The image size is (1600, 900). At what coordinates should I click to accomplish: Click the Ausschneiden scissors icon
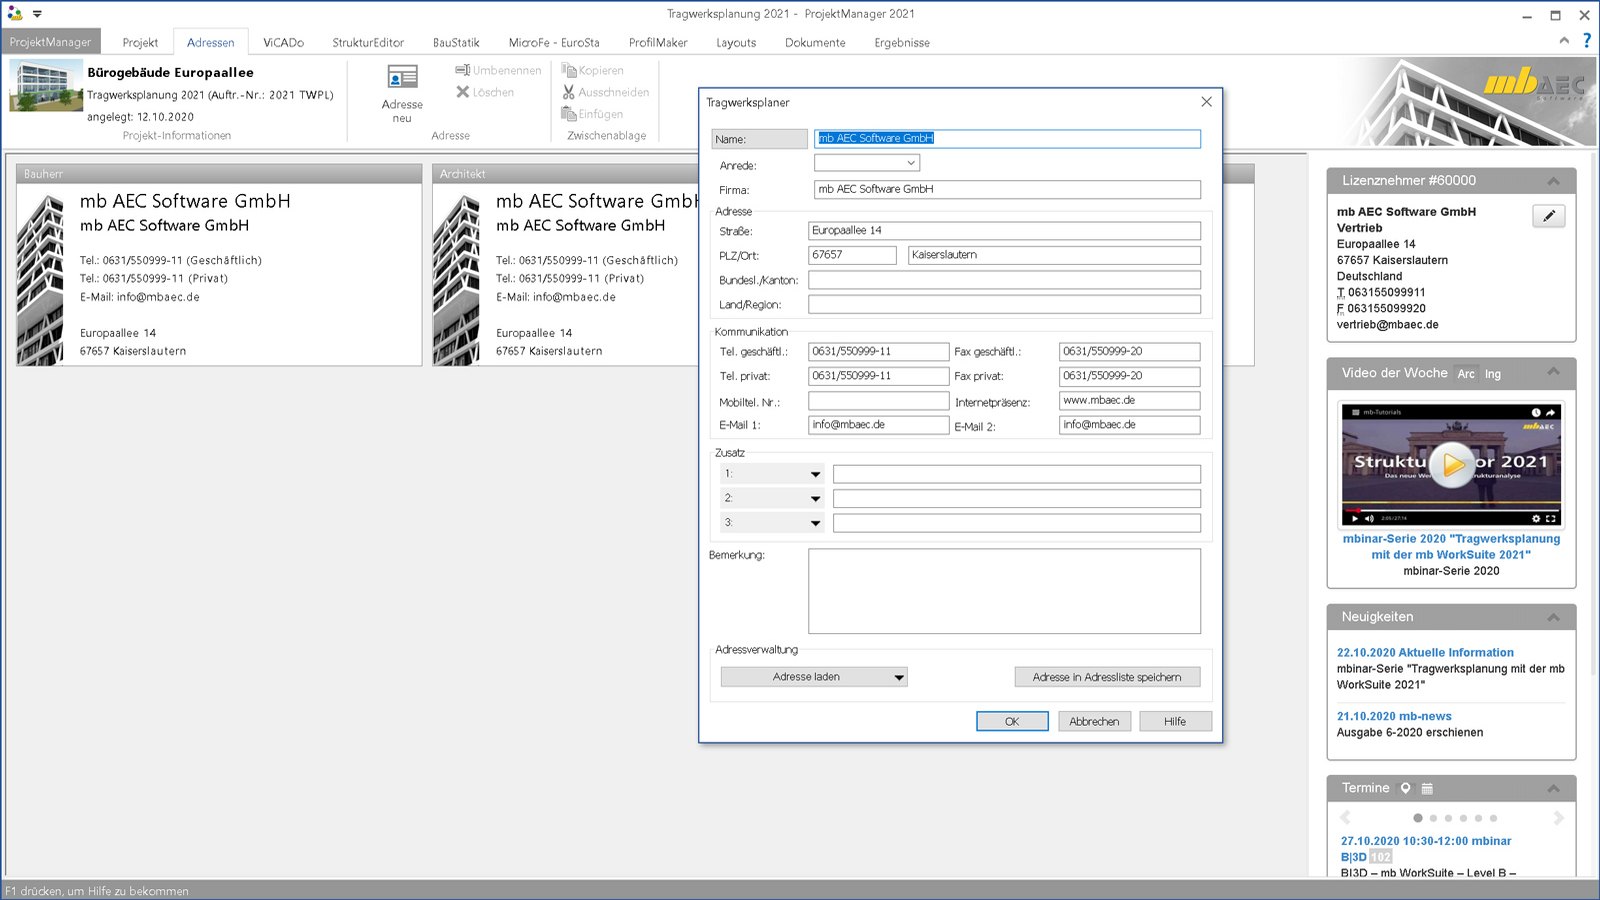(569, 92)
